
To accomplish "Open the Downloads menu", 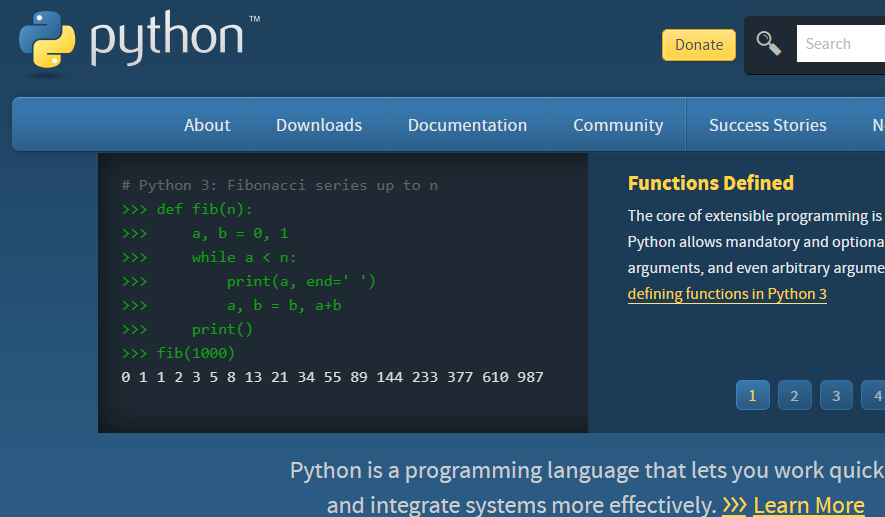I will (319, 125).
